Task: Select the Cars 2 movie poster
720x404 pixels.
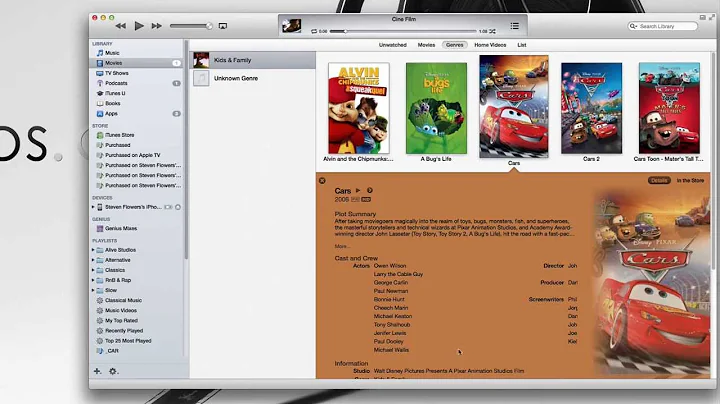Action: [x=591, y=108]
